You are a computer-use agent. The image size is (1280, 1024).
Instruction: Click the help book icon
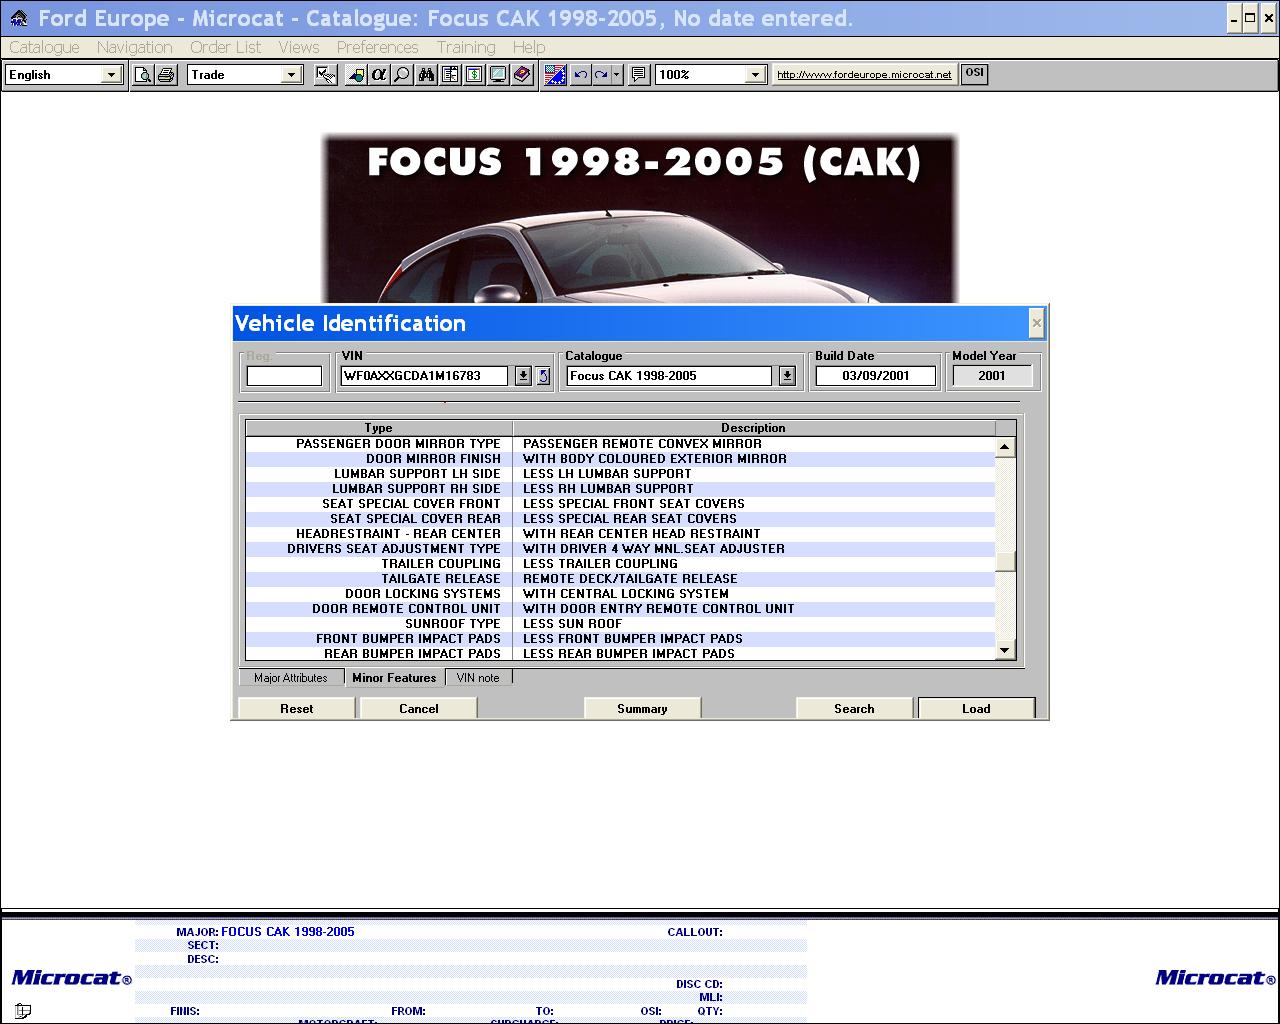coord(522,75)
